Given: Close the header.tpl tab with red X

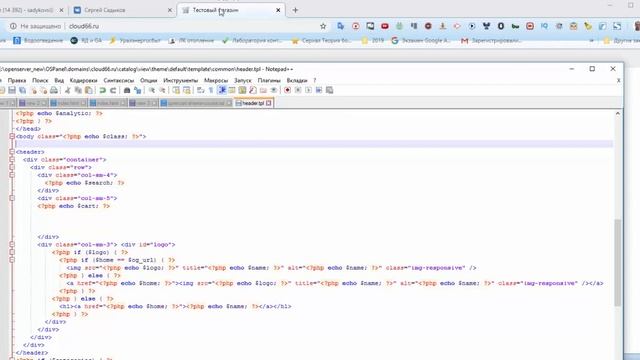Looking at the screenshot, I should click(269, 103).
